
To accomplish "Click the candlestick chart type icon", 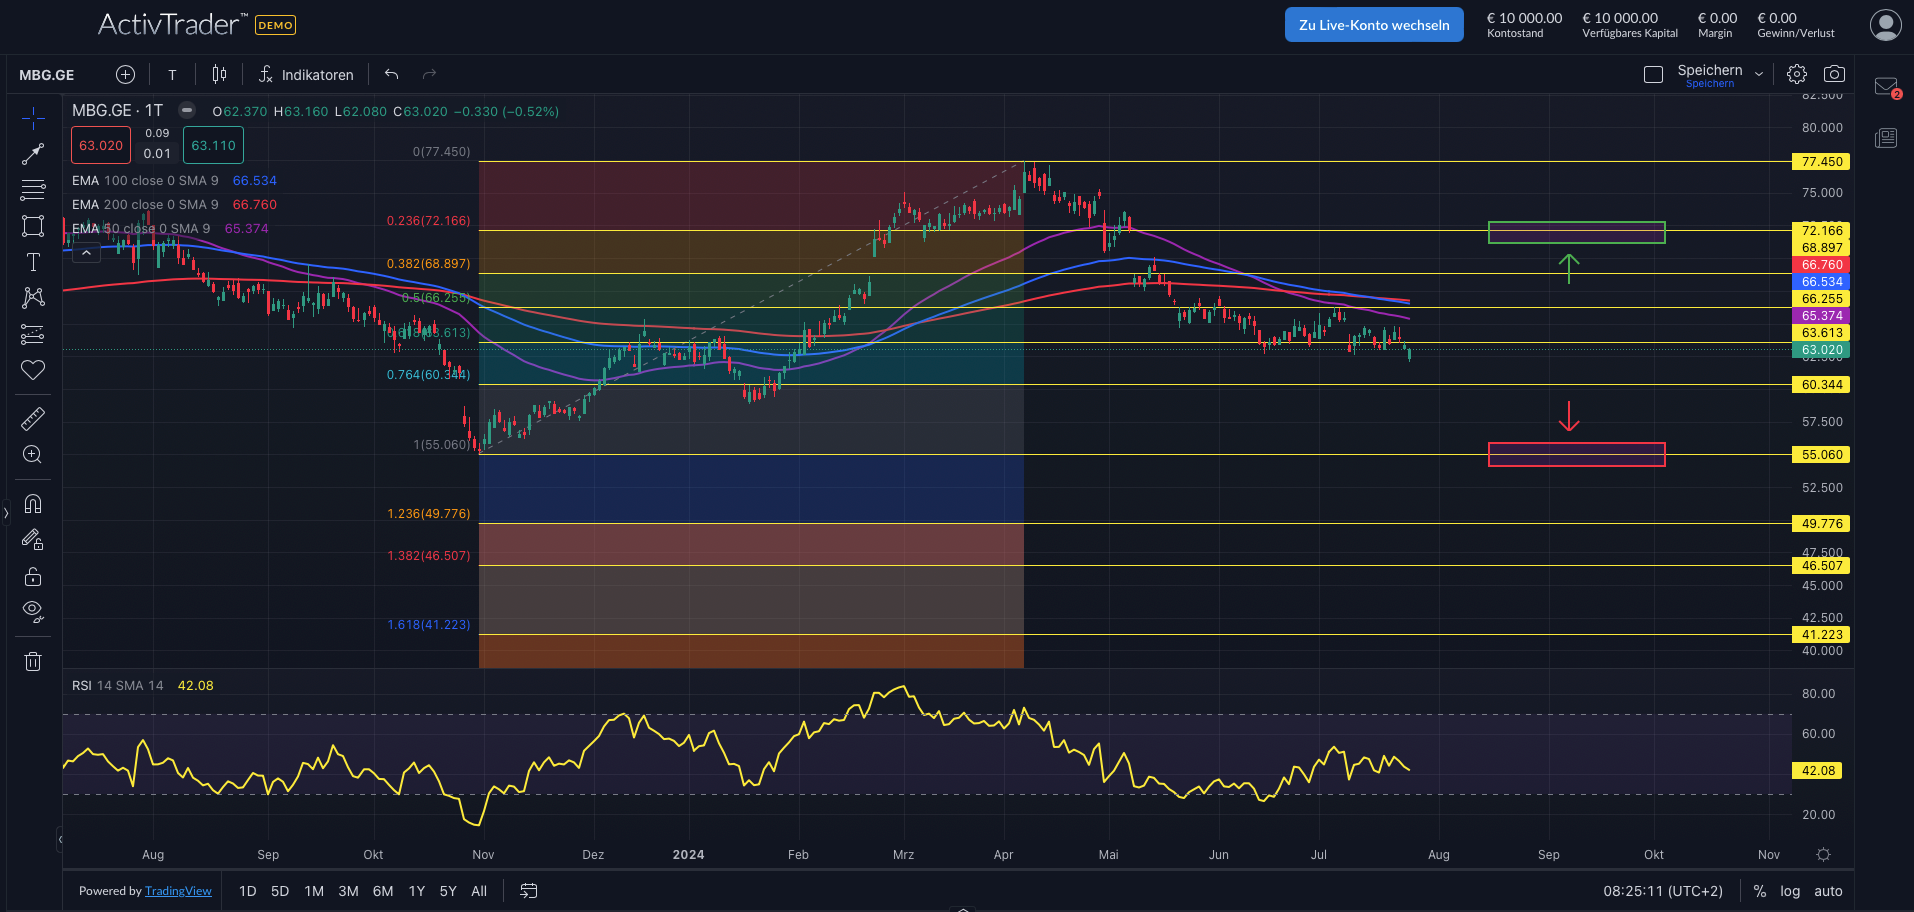I will coord(219,74).
